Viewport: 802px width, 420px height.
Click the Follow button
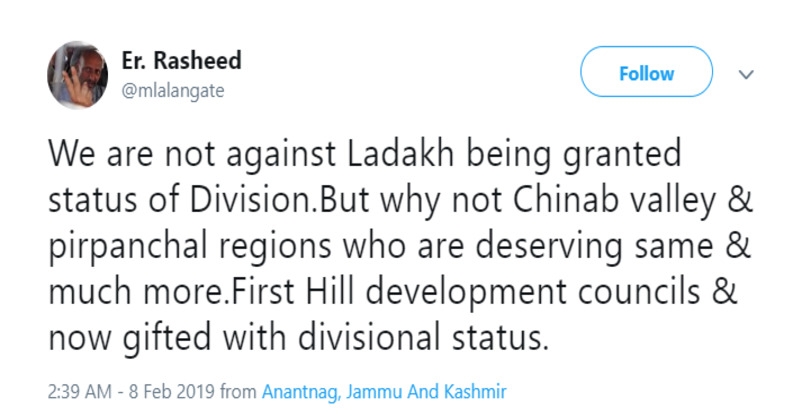coord(646,72)
